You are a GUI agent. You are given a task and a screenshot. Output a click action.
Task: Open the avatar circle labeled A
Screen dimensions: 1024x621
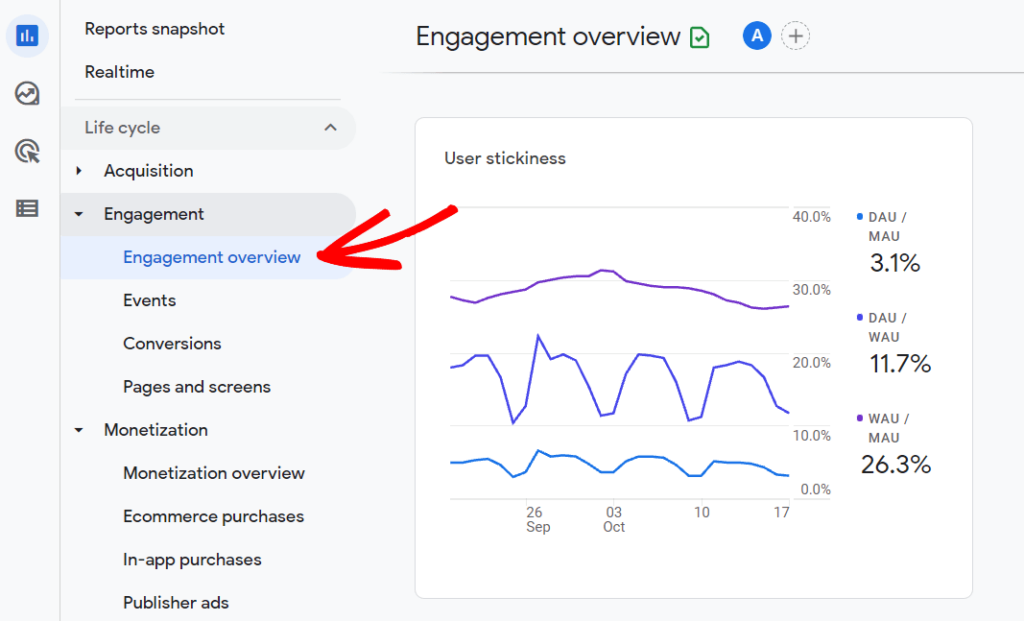click(x=757, y=36)
